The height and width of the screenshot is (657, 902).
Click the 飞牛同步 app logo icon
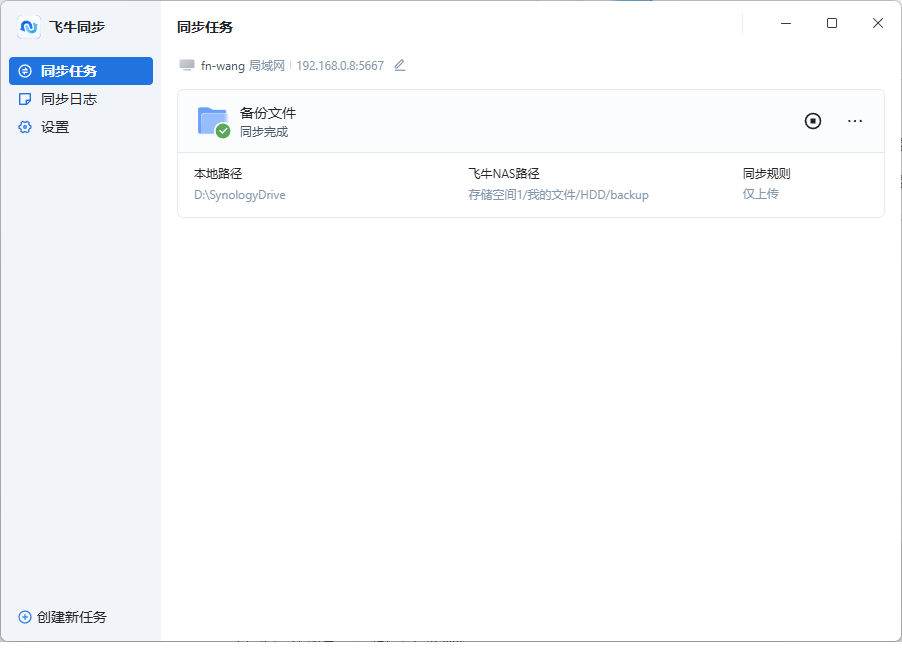point(29,27)
